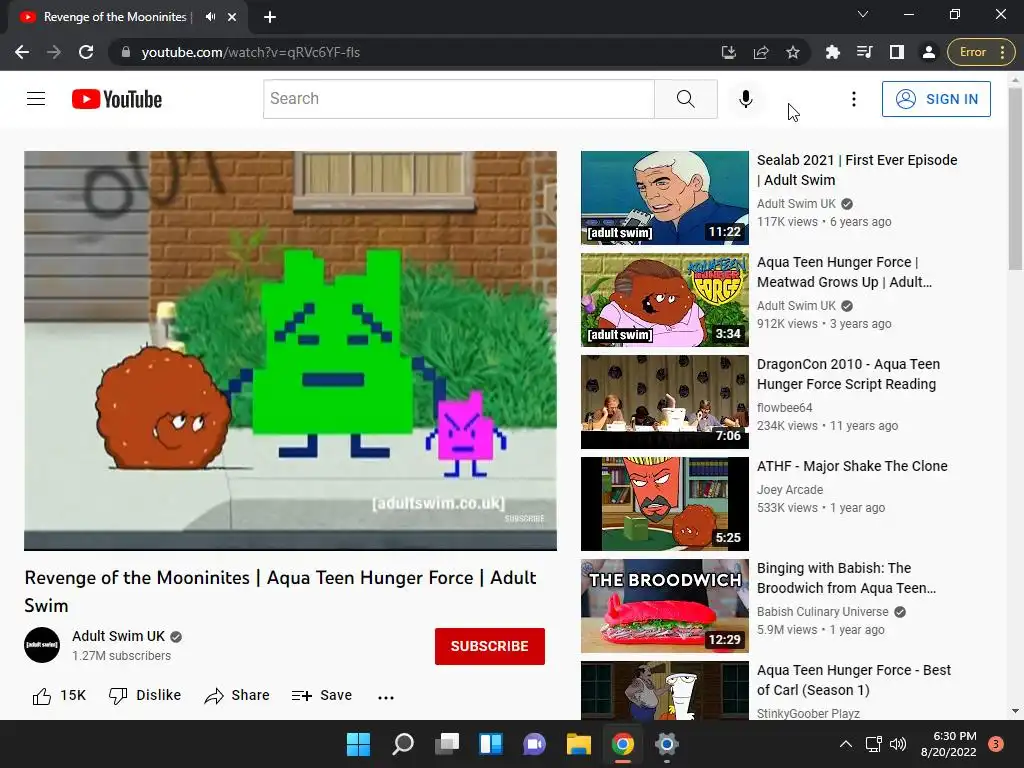
Task: Open Chrome extensions puzzle icon
Action: (x=832, y=52)
